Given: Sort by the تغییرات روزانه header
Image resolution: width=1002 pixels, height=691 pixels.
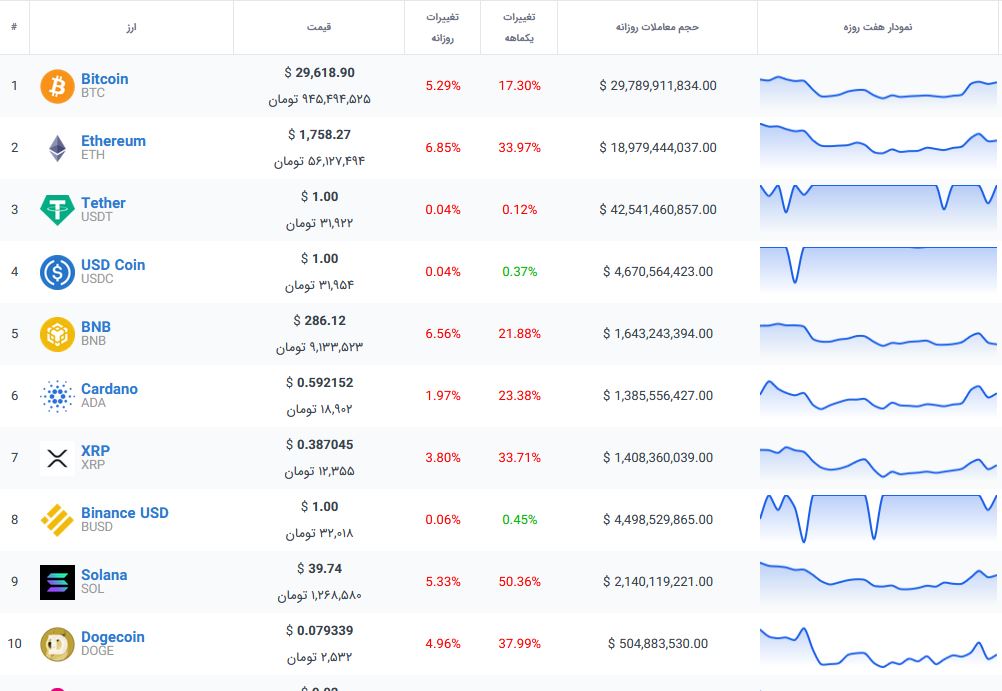Looking at the screenshot, I should (442, 27).
